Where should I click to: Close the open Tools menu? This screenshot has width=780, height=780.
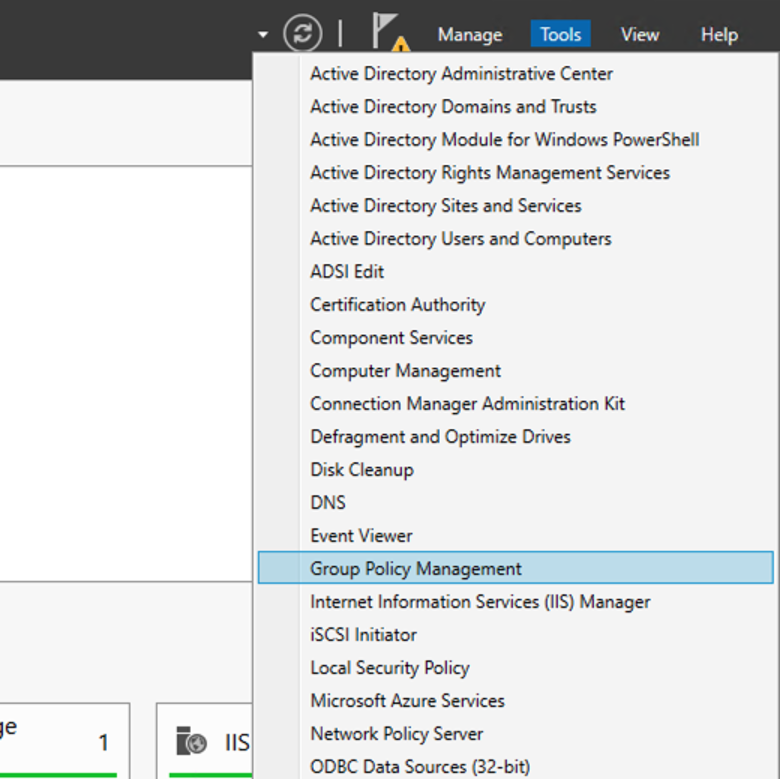(x=560, y=34)
